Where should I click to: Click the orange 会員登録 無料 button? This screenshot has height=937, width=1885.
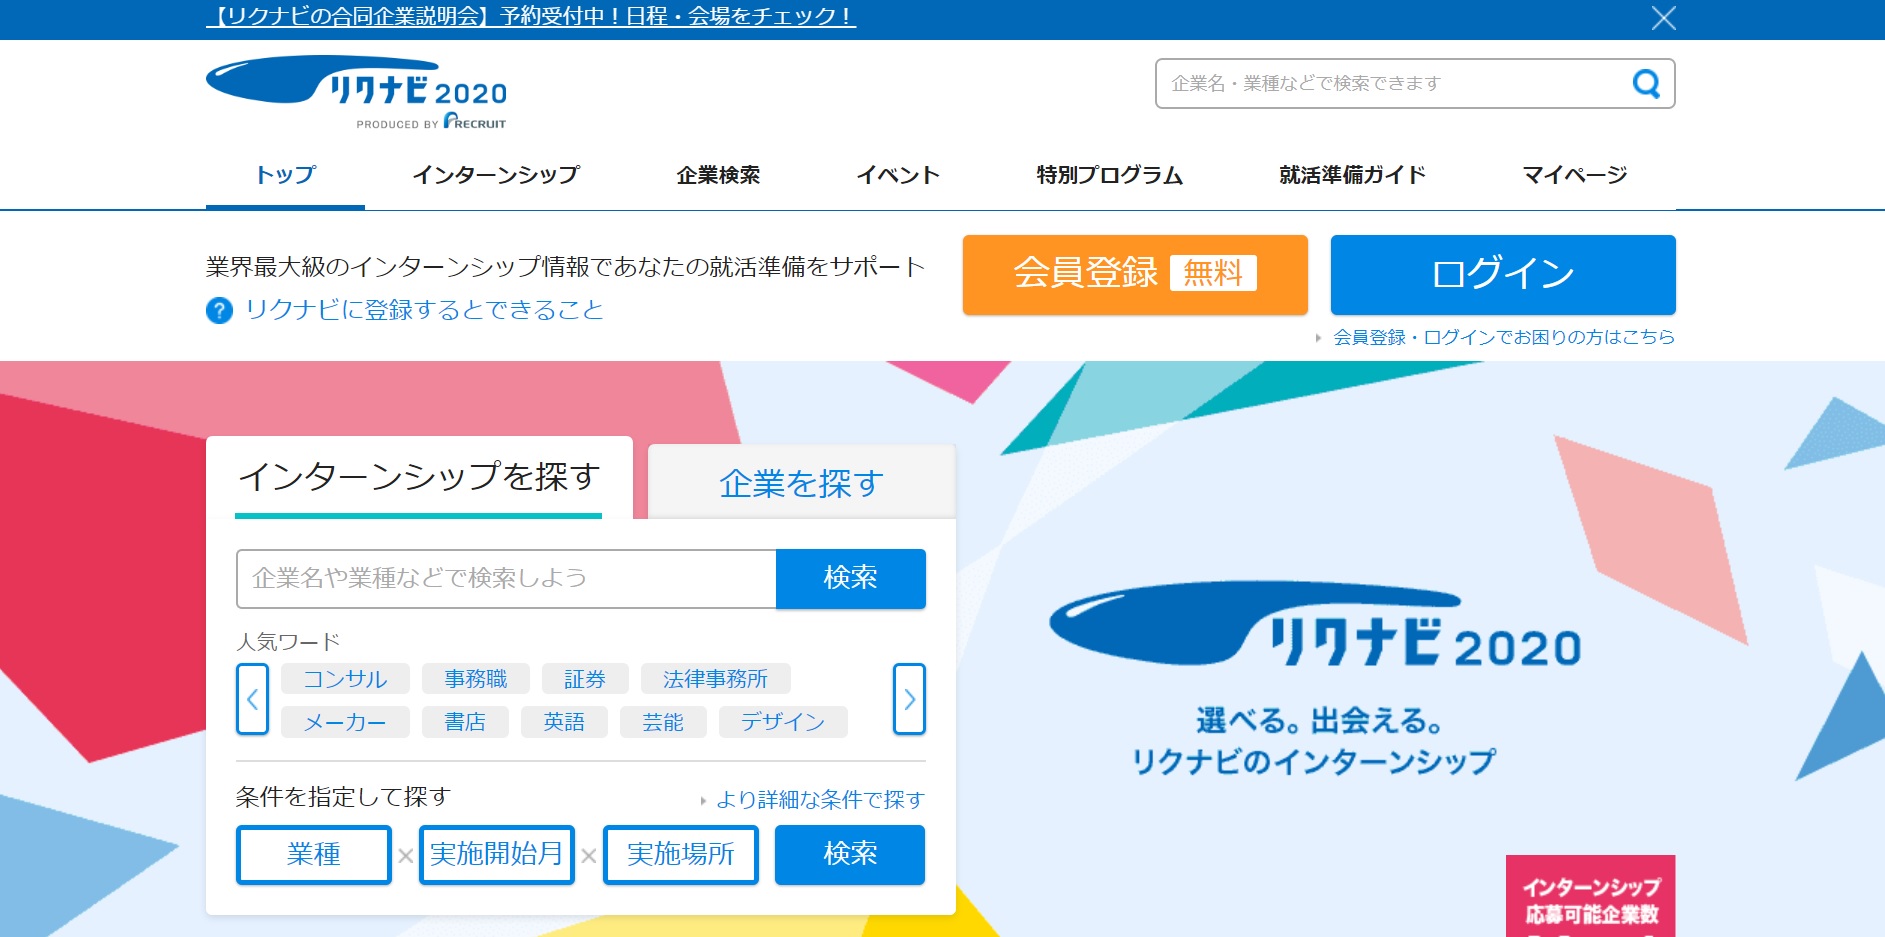(1135, 274)
